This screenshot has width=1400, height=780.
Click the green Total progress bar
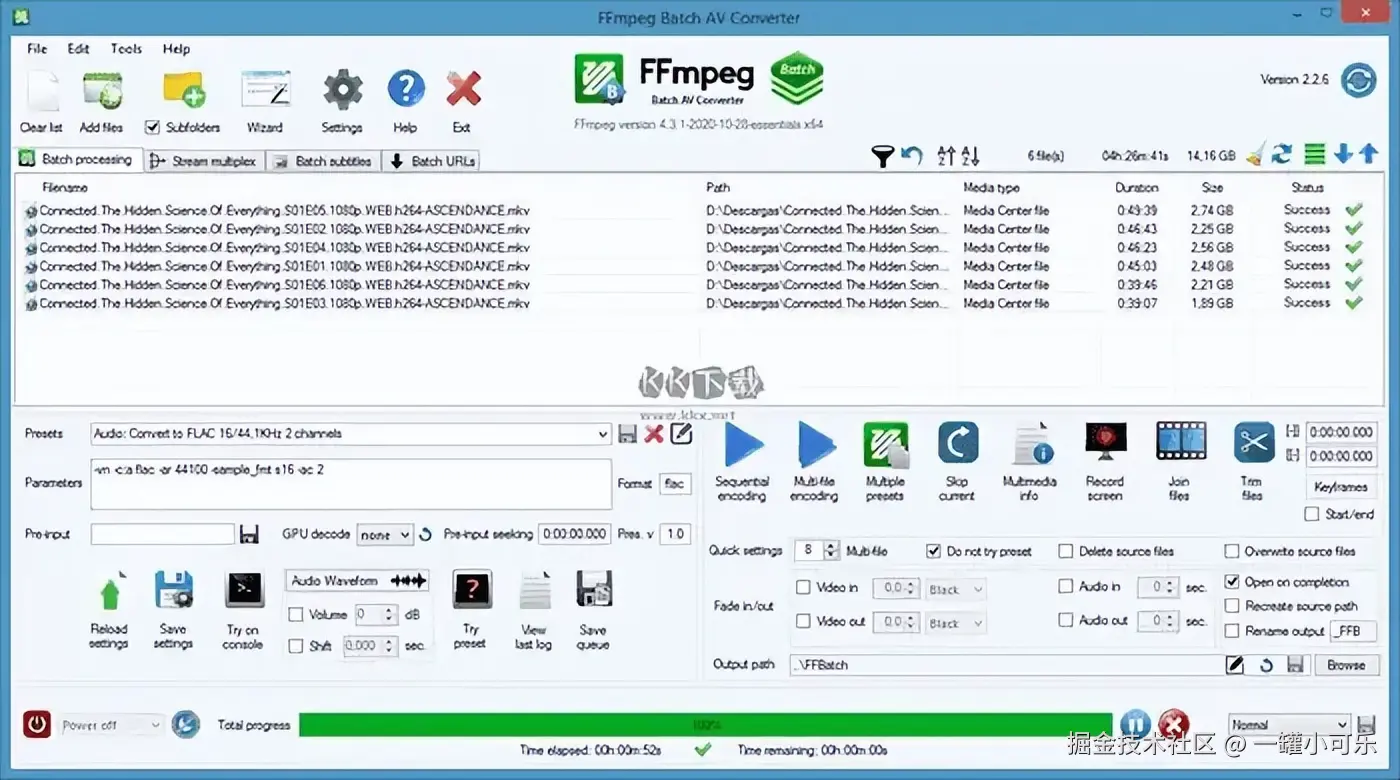coord(705,724)
